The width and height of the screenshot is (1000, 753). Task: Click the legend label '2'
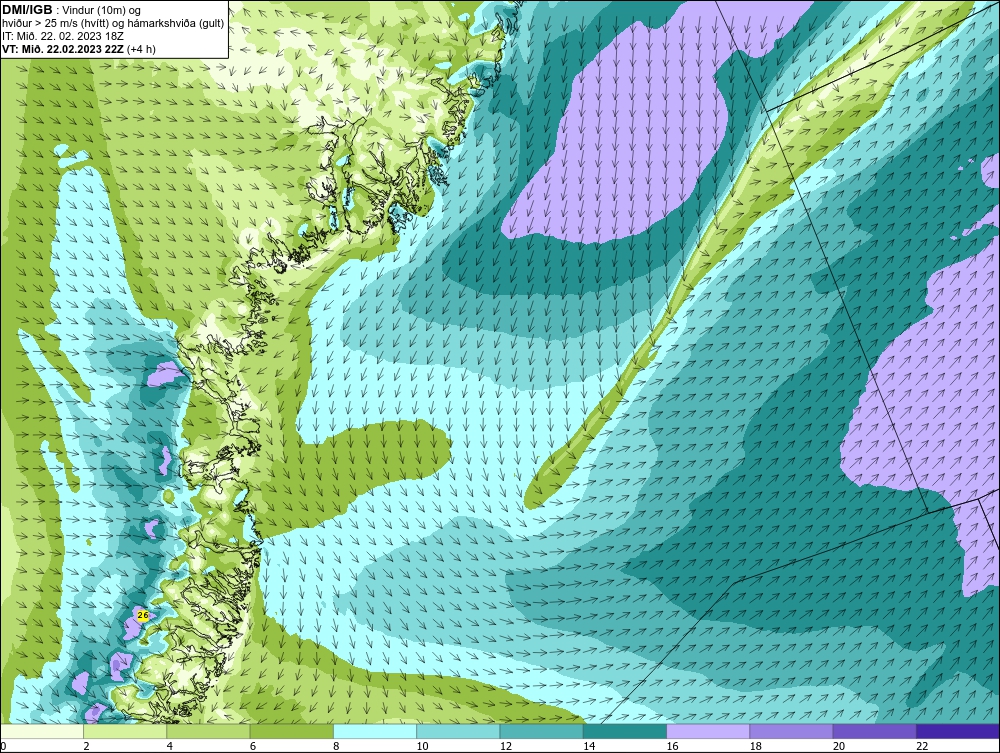86,747
